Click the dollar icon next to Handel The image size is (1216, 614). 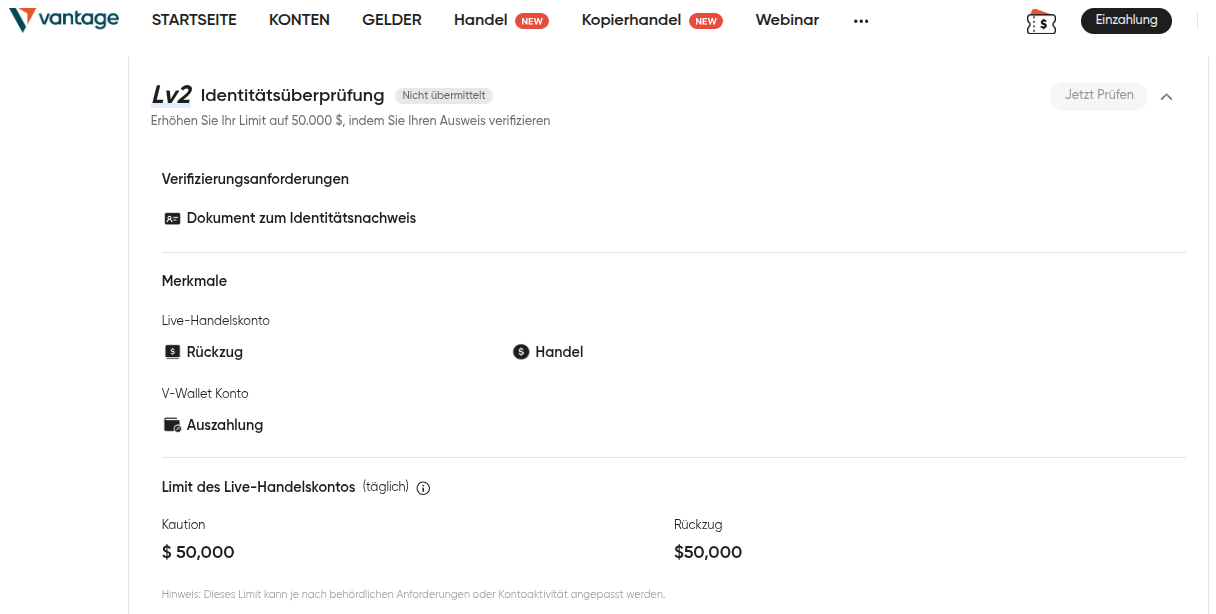(x=521, y=351)
